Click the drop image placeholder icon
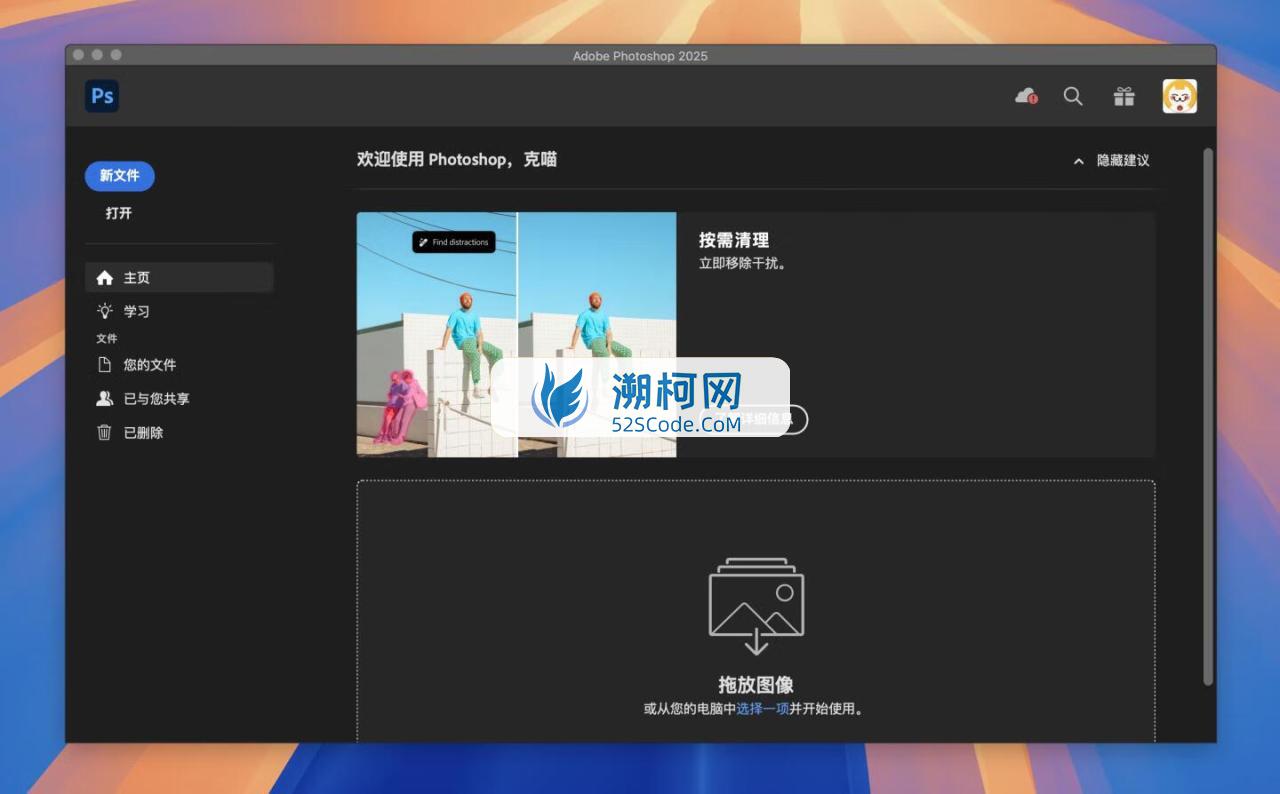The image size is (1280, 794). pyautogui.click(x=756, y=606)
